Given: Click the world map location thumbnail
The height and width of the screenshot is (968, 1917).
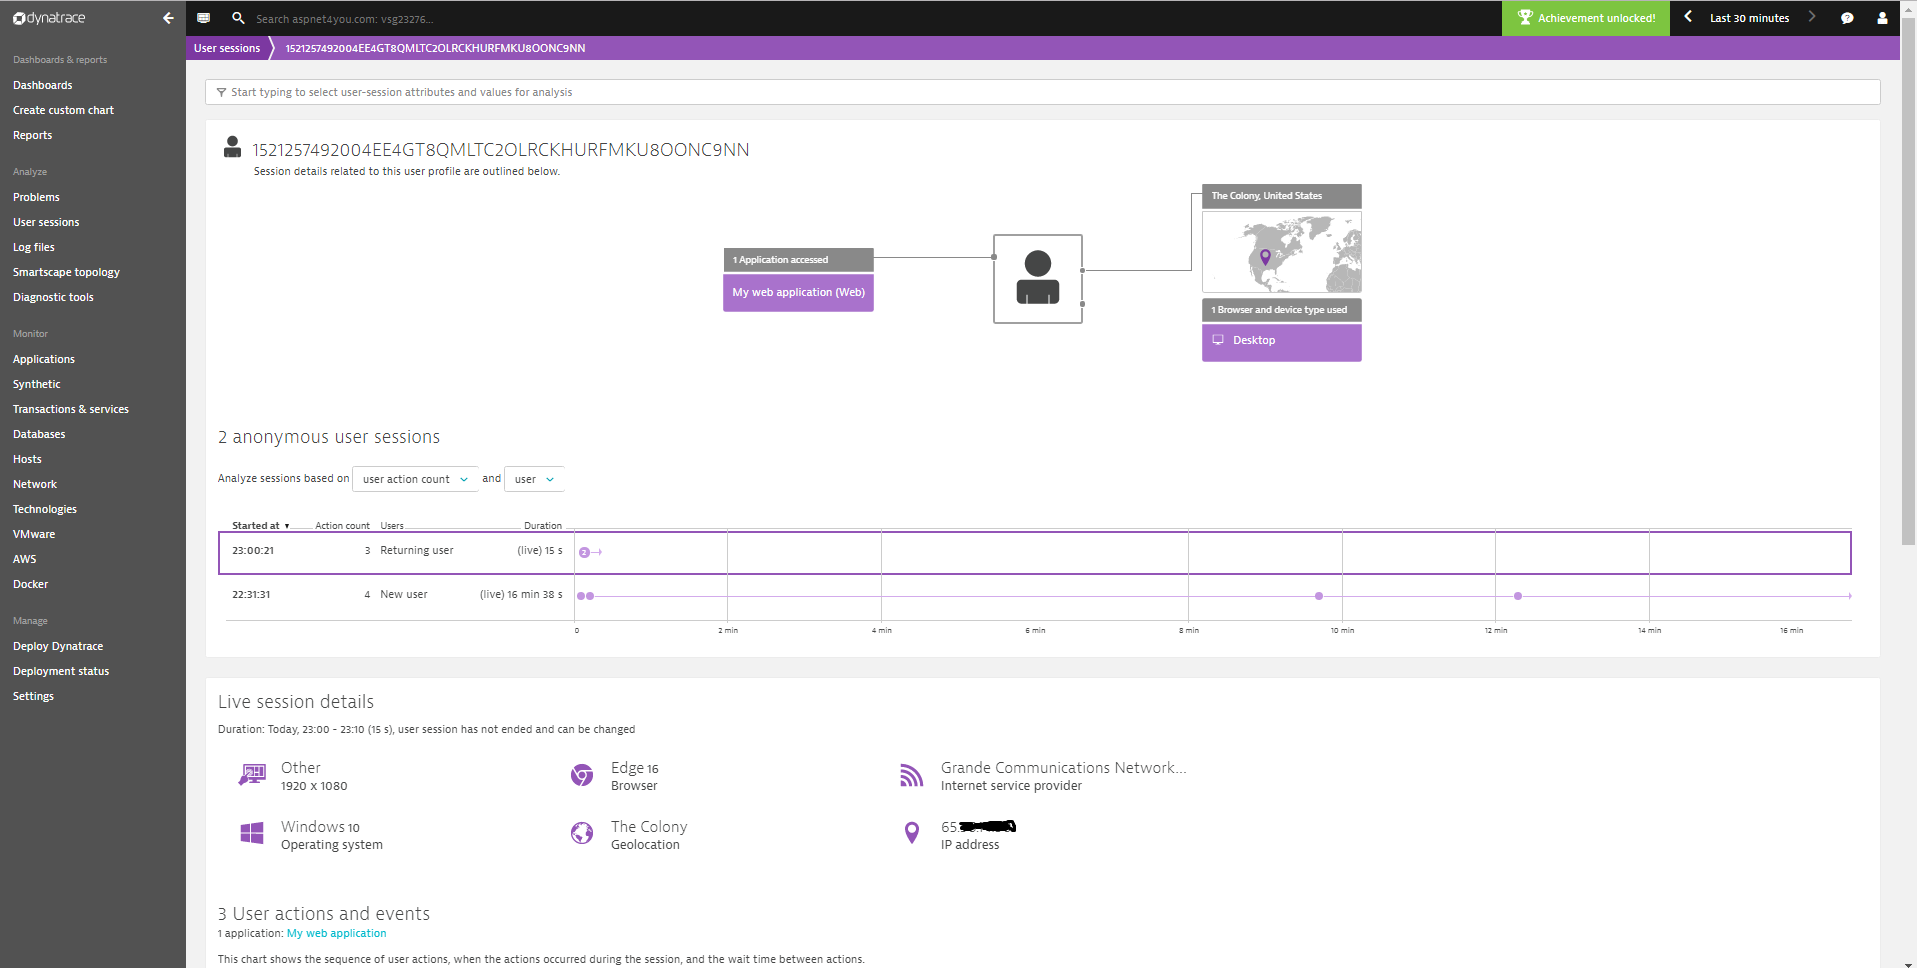Looking at the screenshot, I should click(x=1281, y=252).
